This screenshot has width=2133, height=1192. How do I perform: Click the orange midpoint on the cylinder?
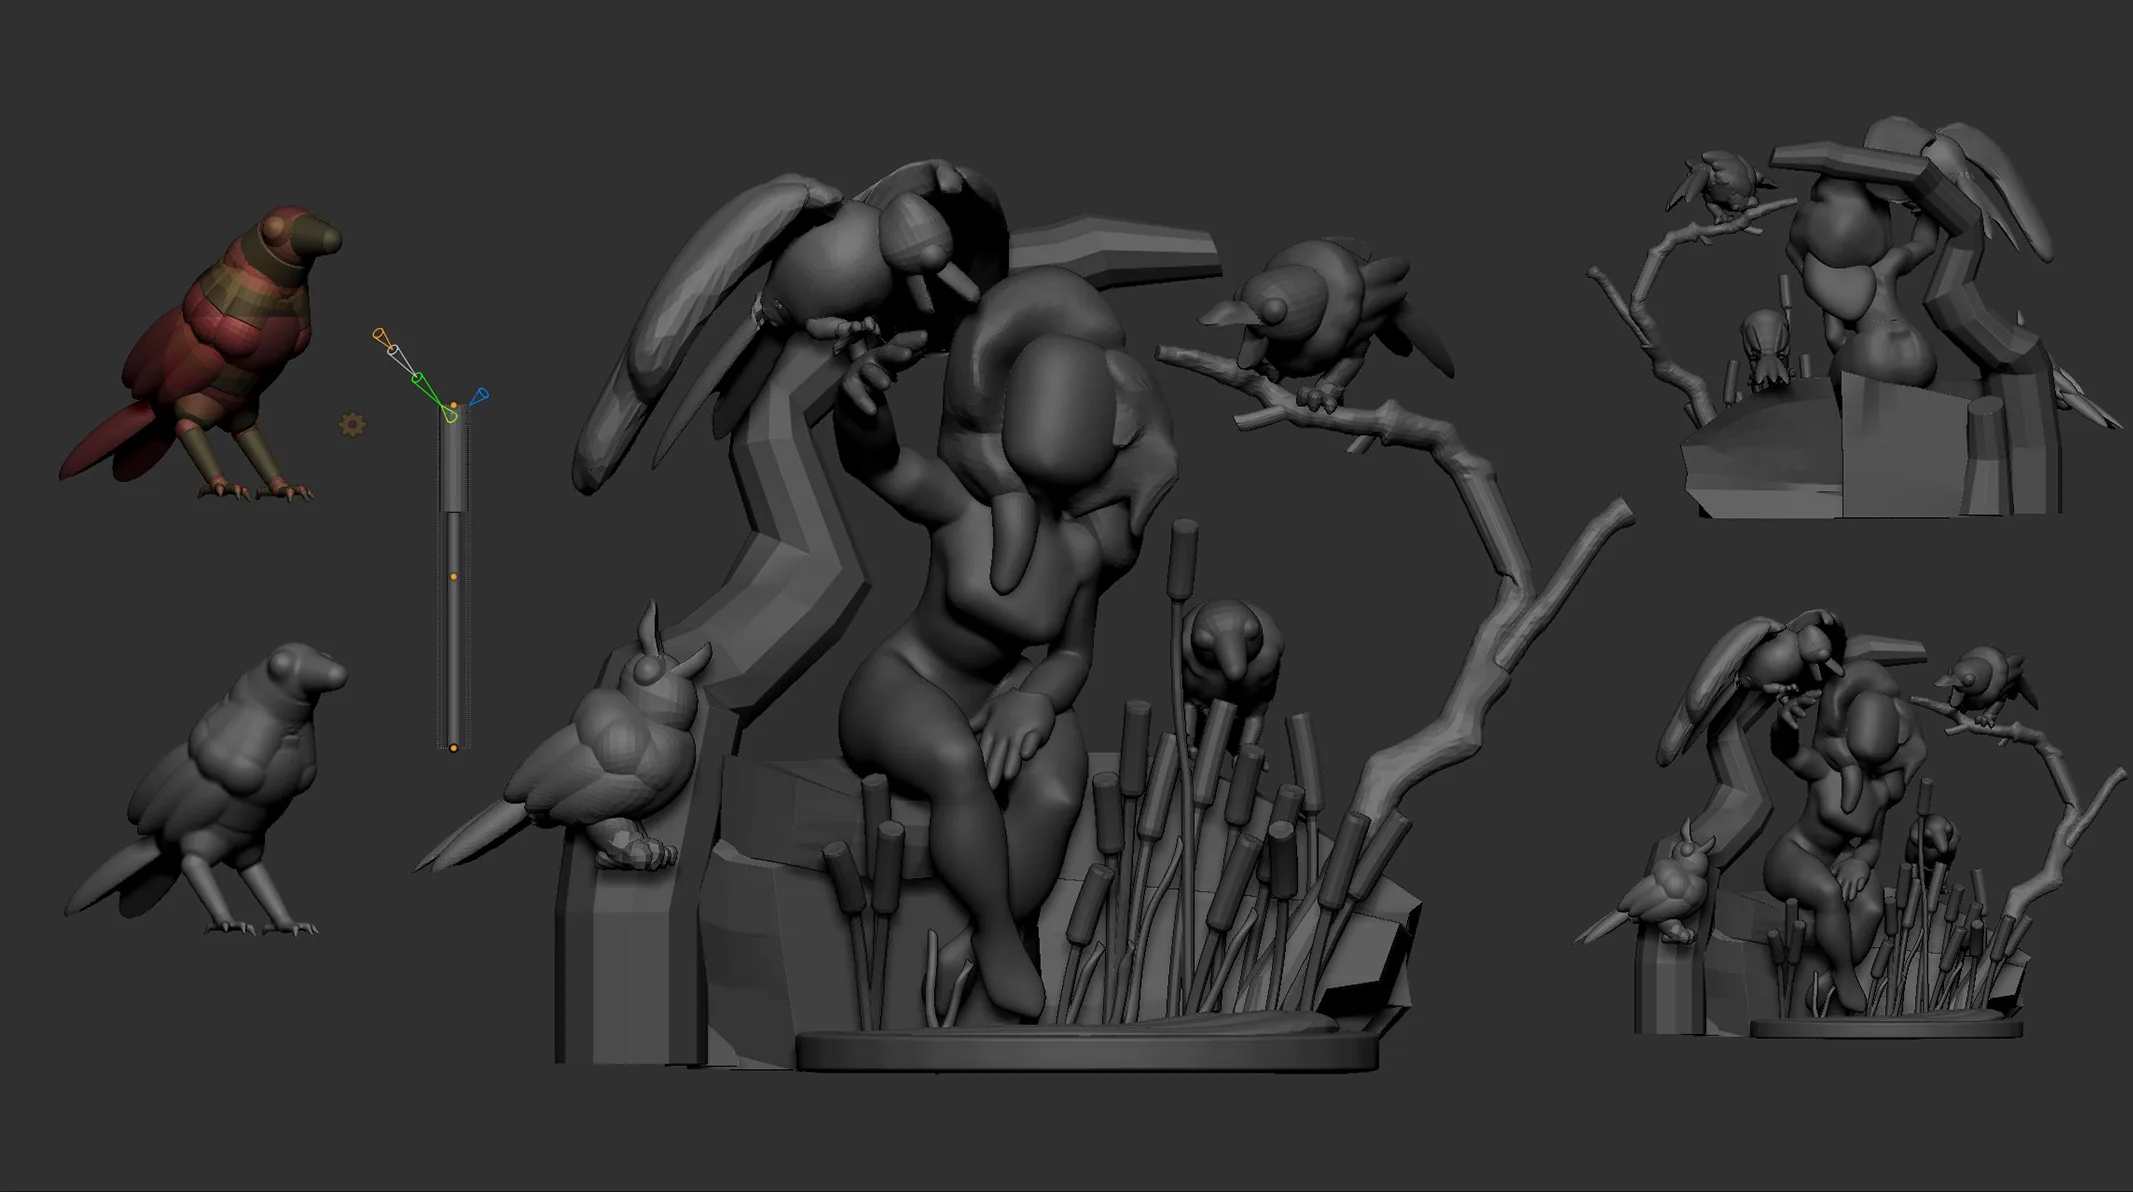pyautogui.click(x=453, y=577)
